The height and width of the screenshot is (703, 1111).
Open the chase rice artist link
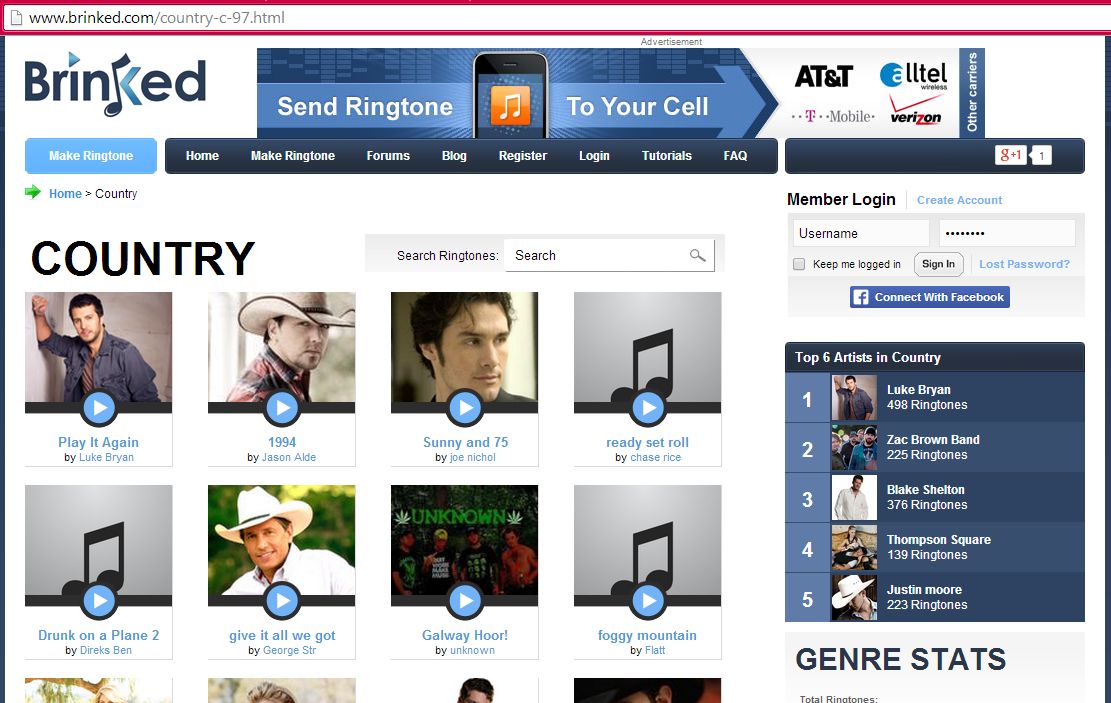(x=655, y=458)
